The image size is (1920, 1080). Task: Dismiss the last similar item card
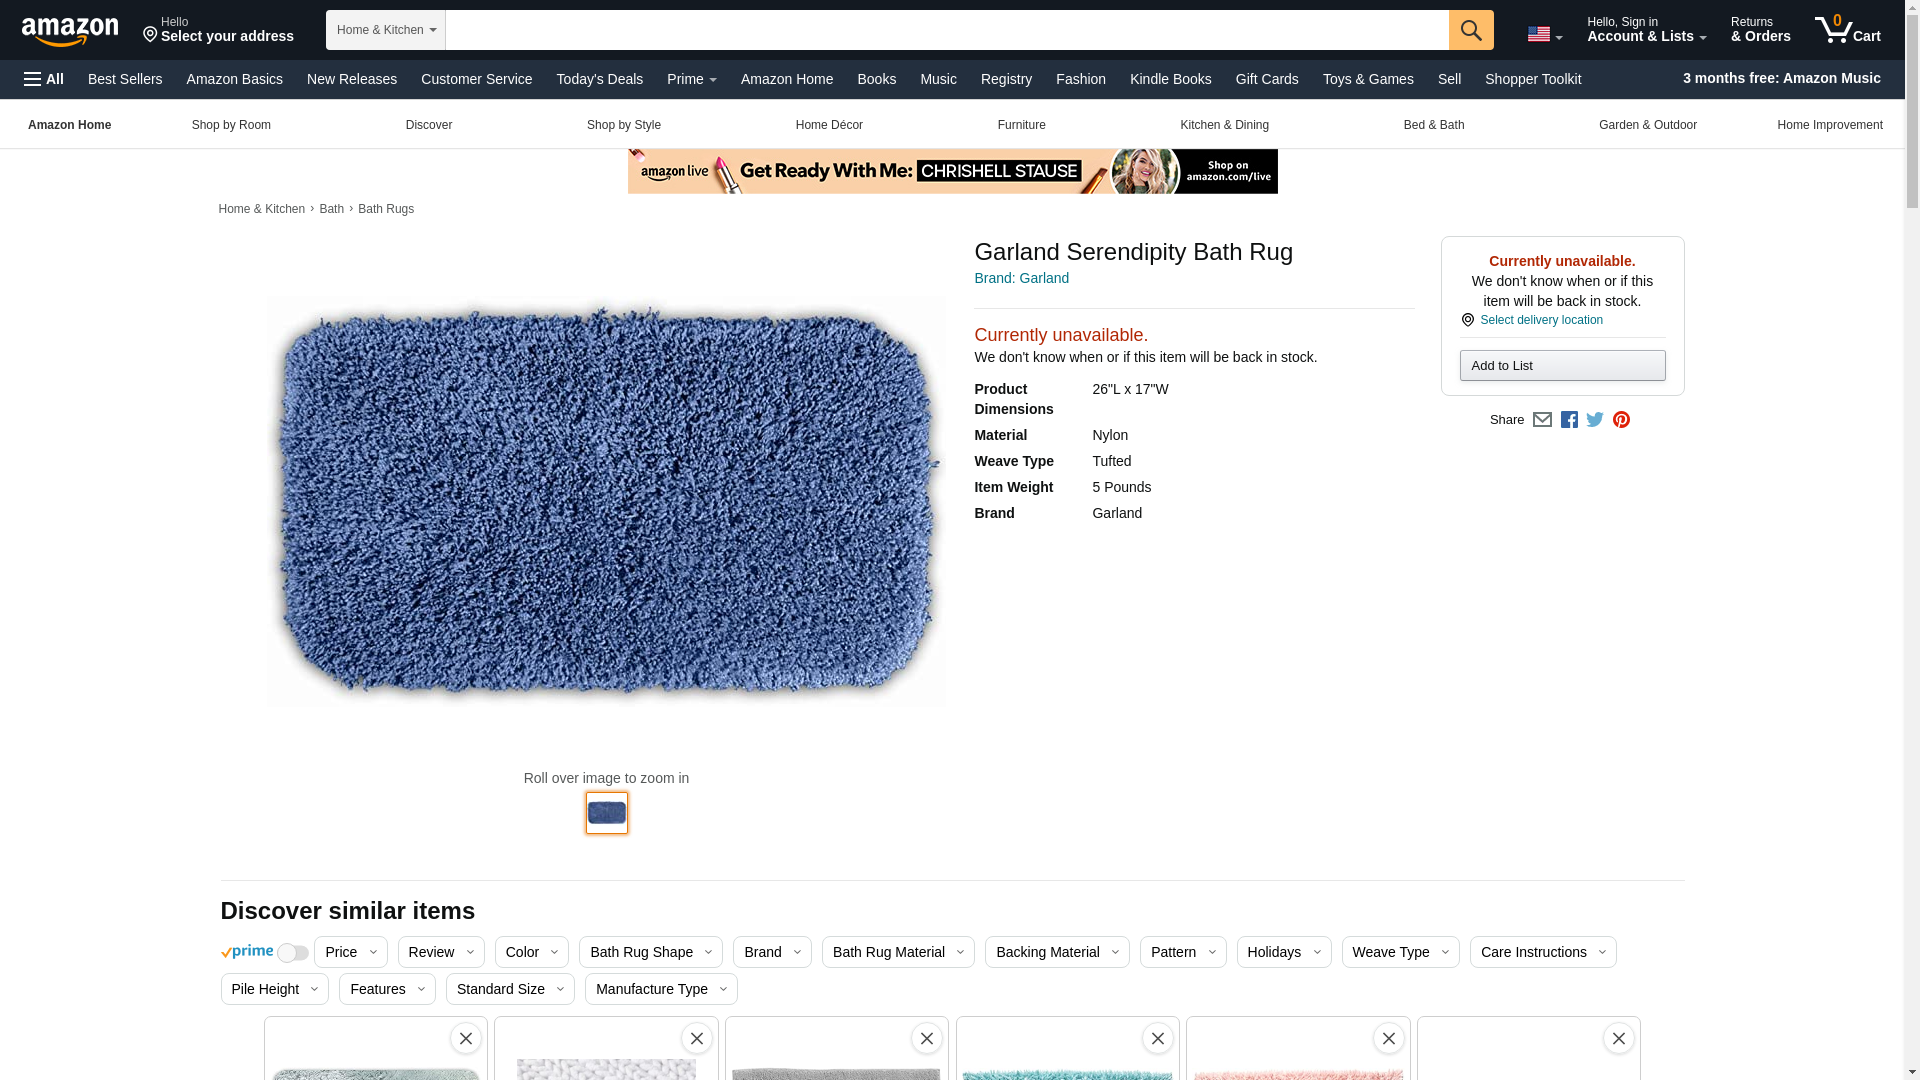tap(1618, 1038)
